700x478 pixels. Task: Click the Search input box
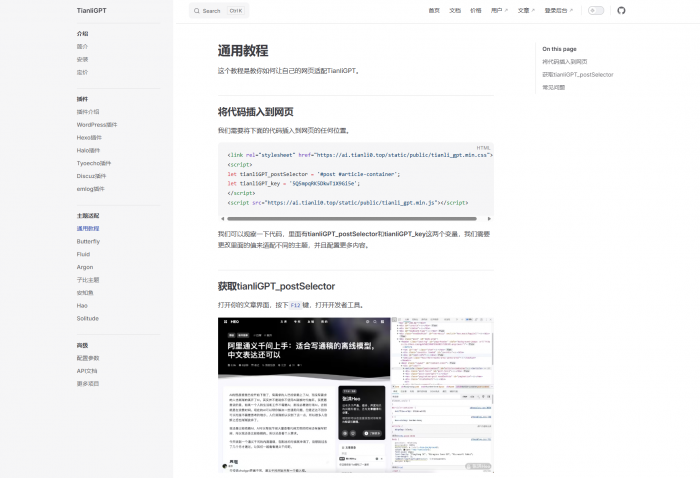point(220,11)
